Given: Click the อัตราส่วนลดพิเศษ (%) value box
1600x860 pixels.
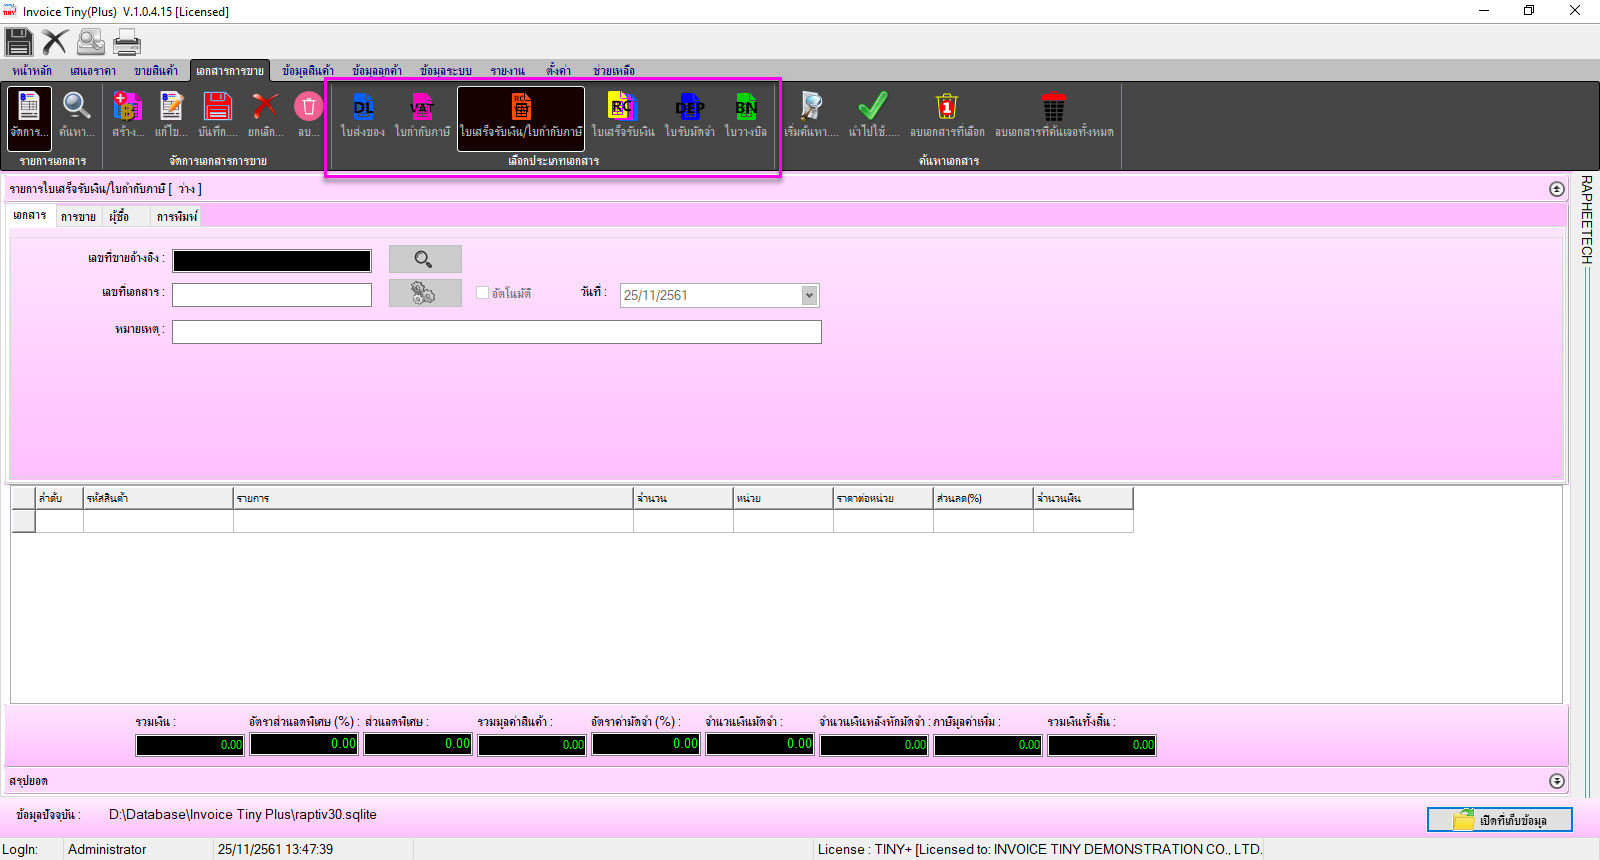Looking at the screenshot, I should coord(304,744).
